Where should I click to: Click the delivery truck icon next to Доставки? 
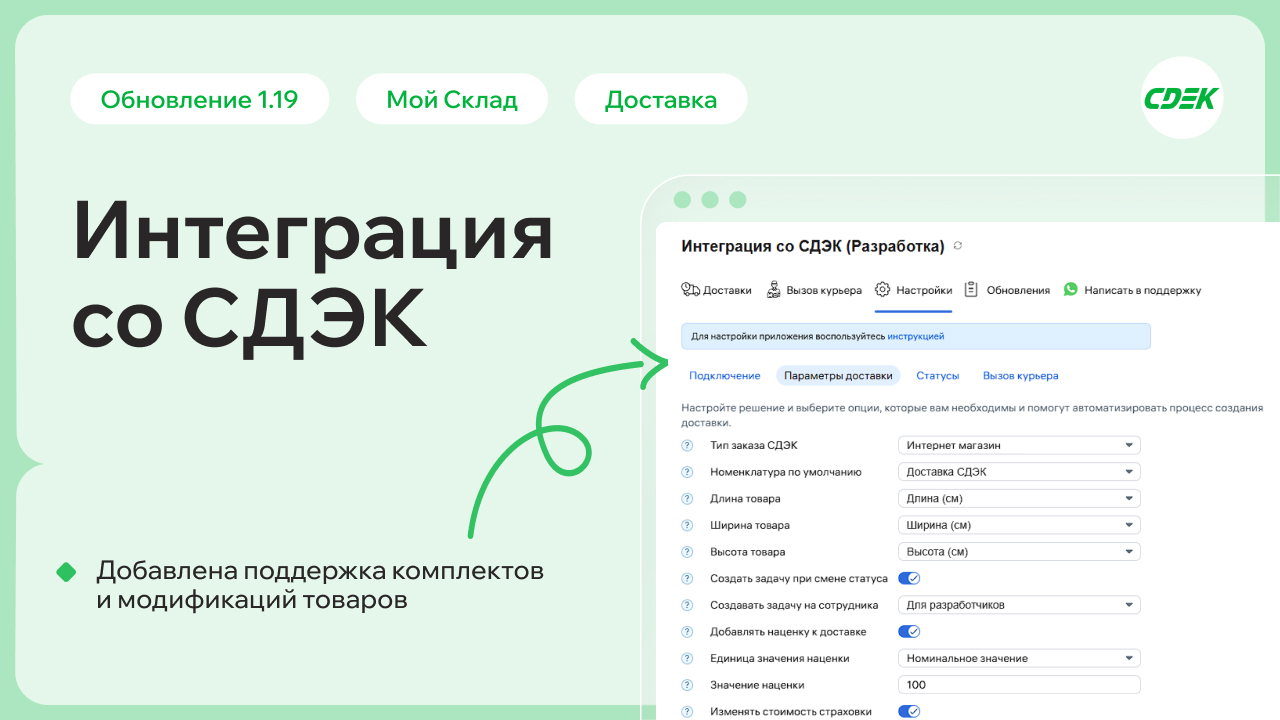(x=690, y=290)
